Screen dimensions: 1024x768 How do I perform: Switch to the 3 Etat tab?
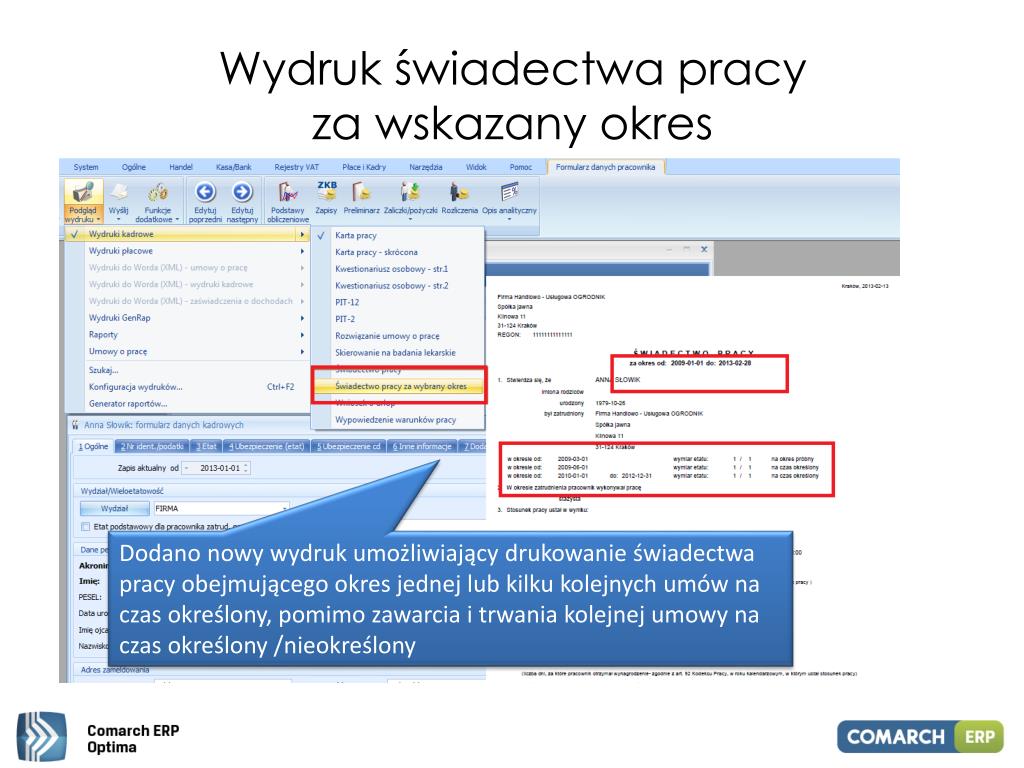pos(206,447)
